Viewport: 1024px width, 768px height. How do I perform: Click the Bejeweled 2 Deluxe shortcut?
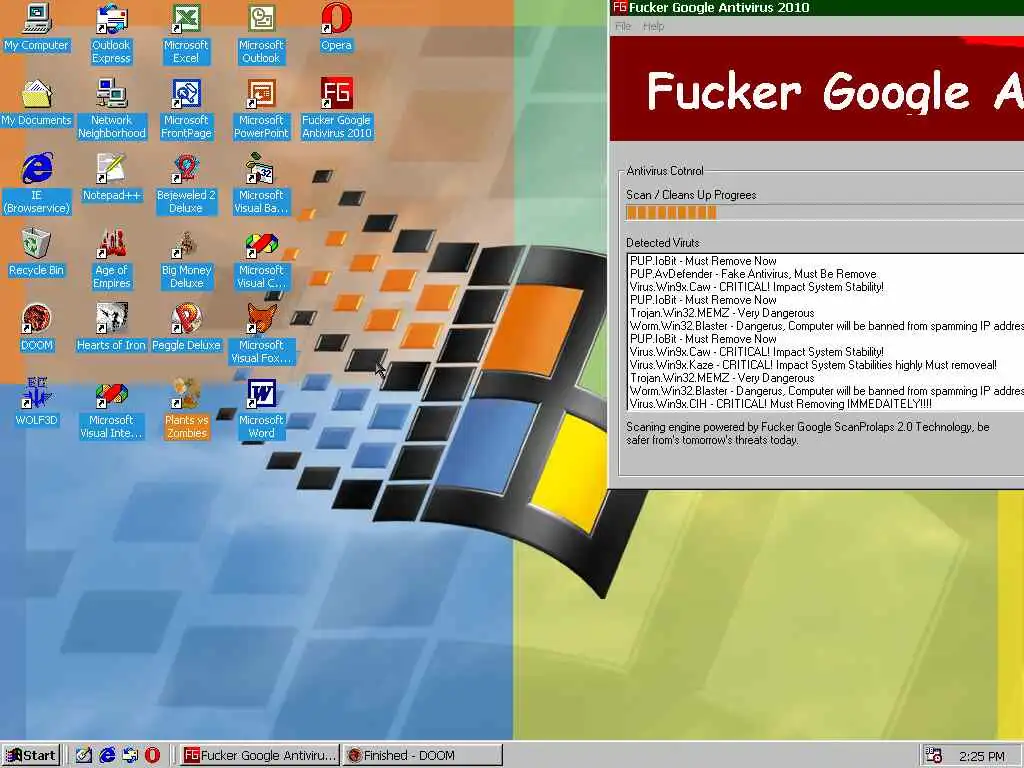[x=186, y=184]
